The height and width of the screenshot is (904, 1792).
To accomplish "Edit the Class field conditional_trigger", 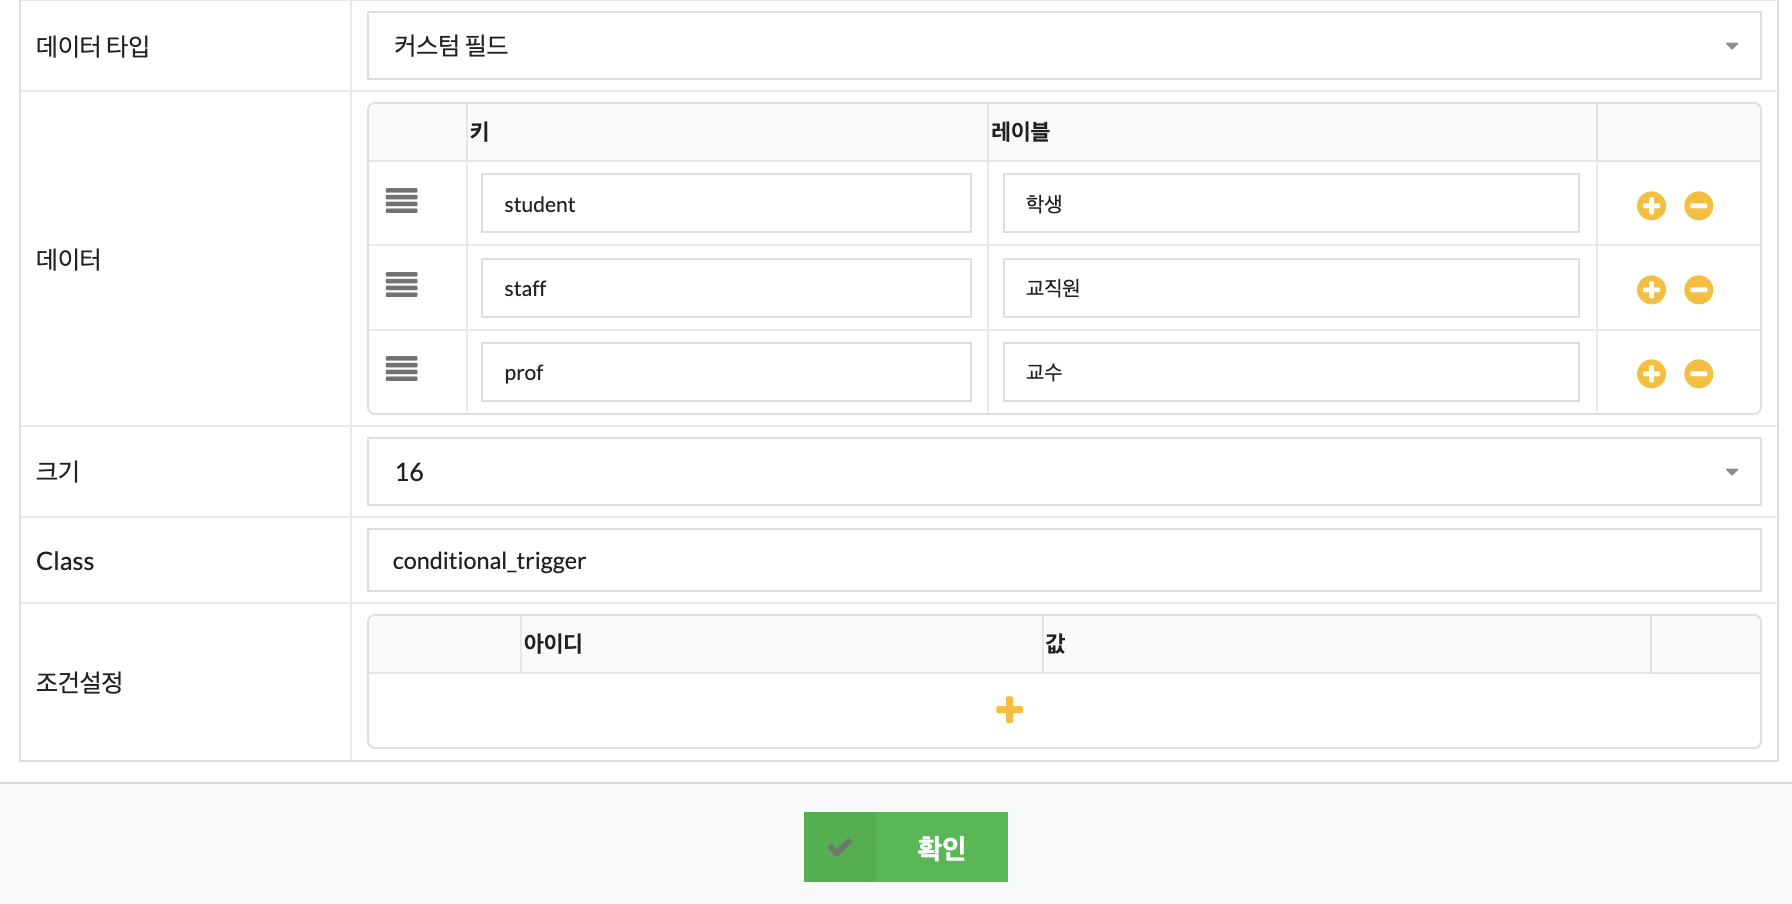I will click(x=1064, y=560).
